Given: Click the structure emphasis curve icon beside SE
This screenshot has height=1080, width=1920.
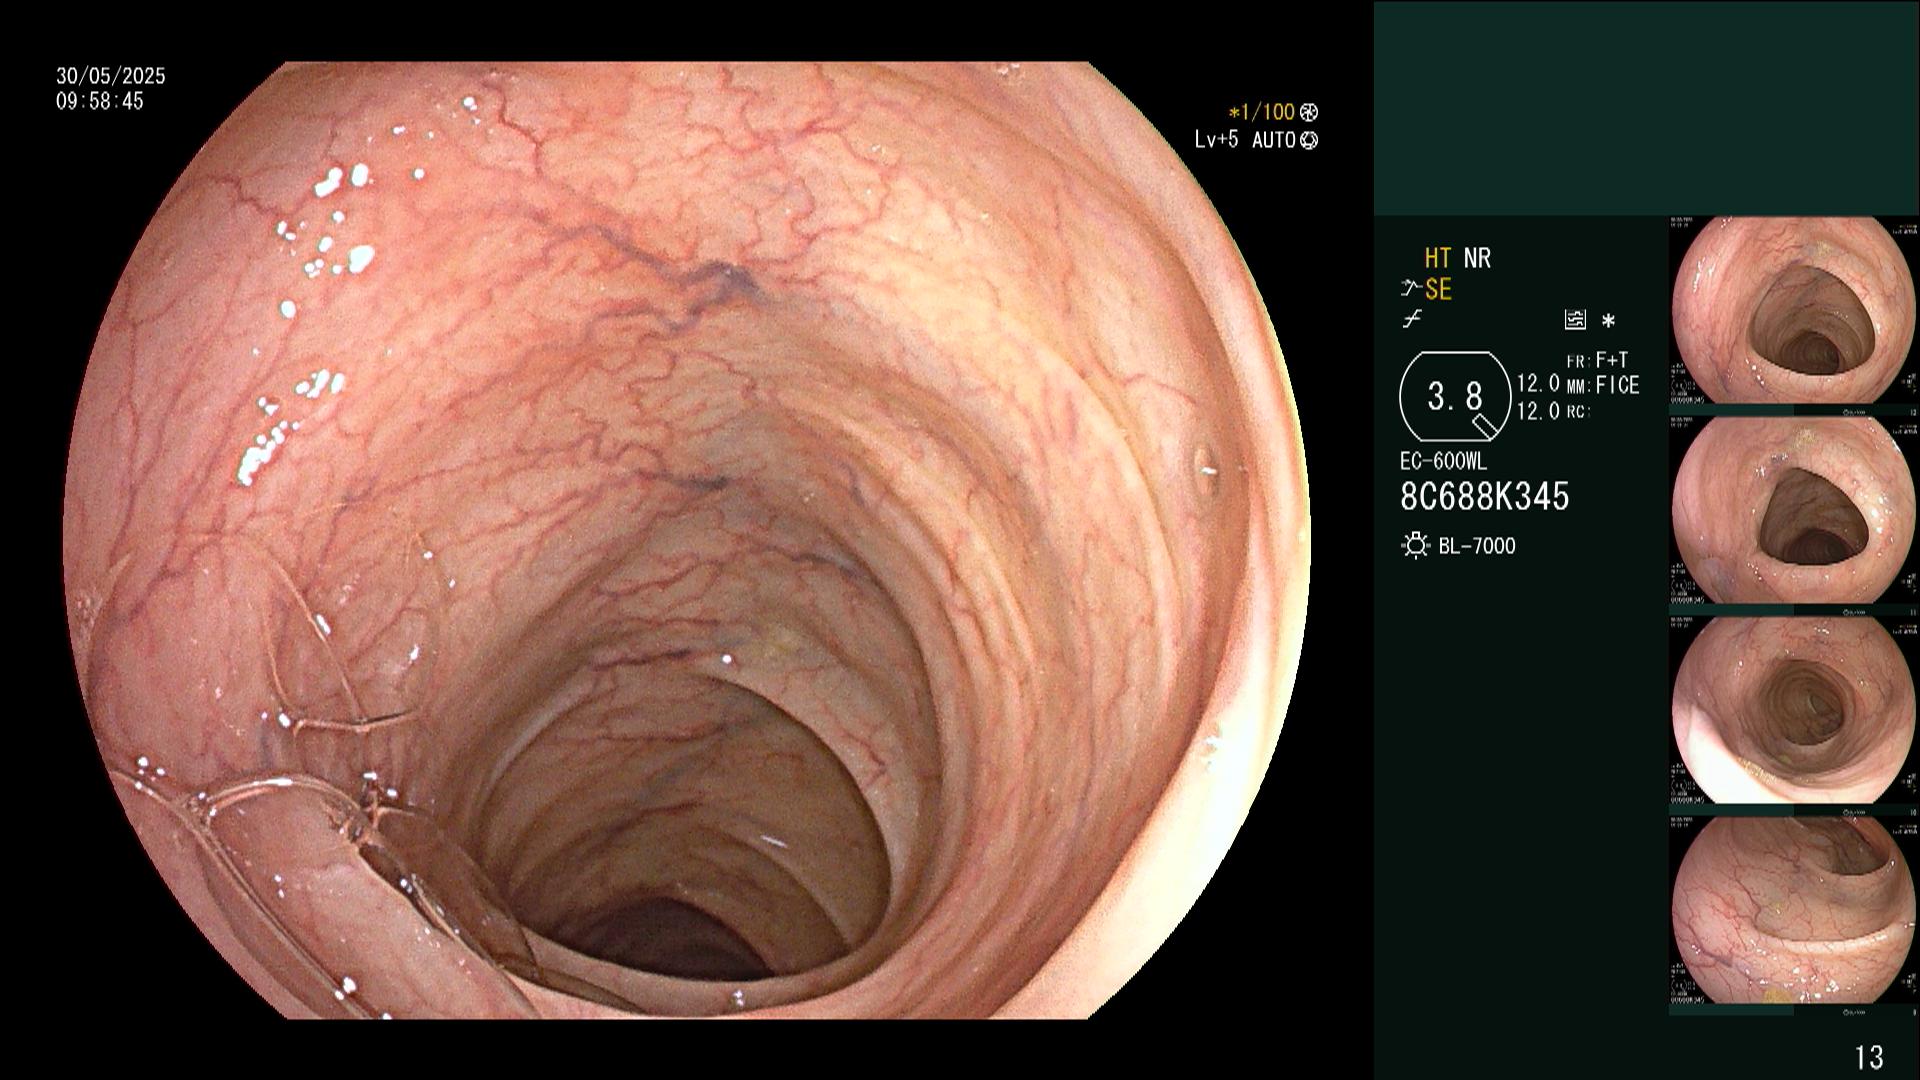Looking at the screenshot, I should [x=1411, y=289].
